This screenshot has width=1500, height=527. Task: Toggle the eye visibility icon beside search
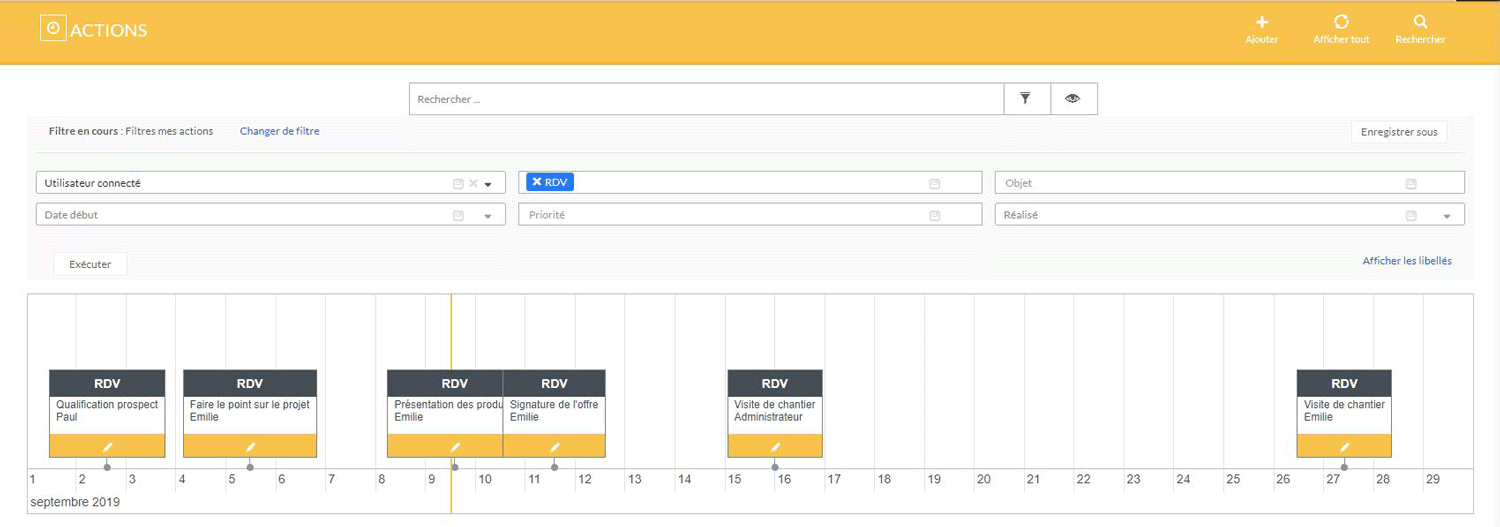click(1073, 99)
